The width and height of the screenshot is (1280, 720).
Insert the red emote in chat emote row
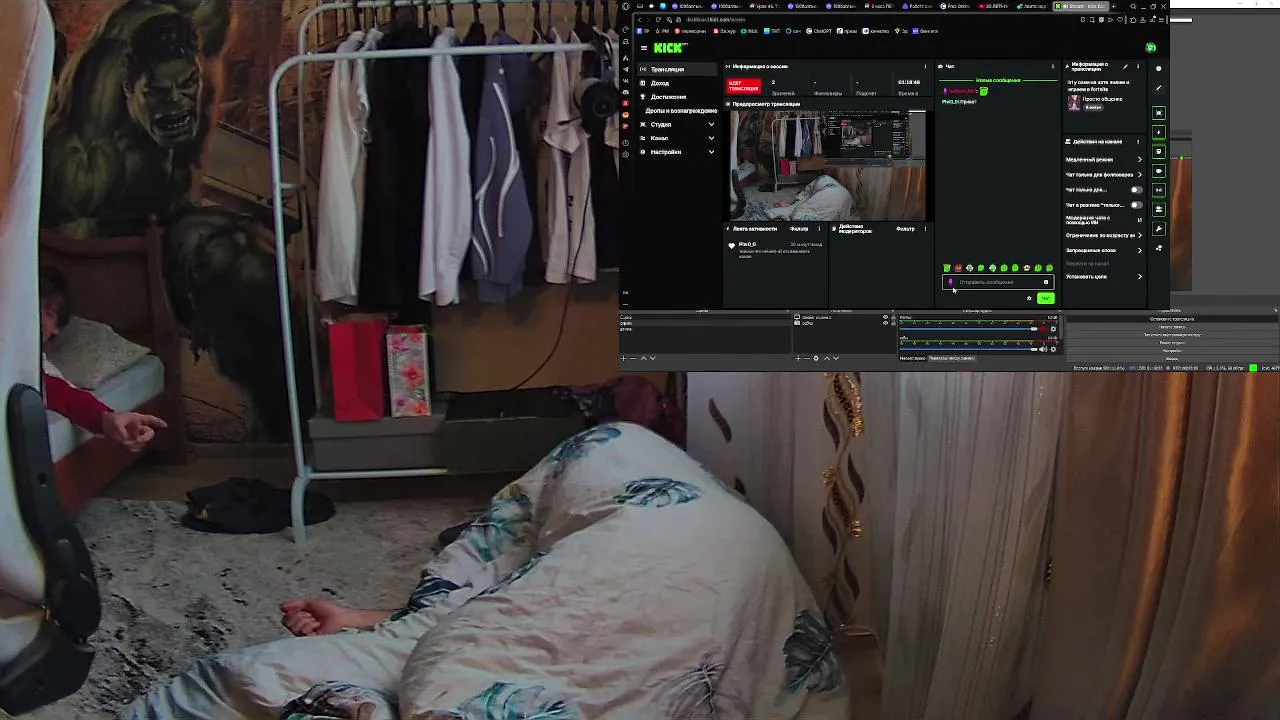[x=958, y=268]
